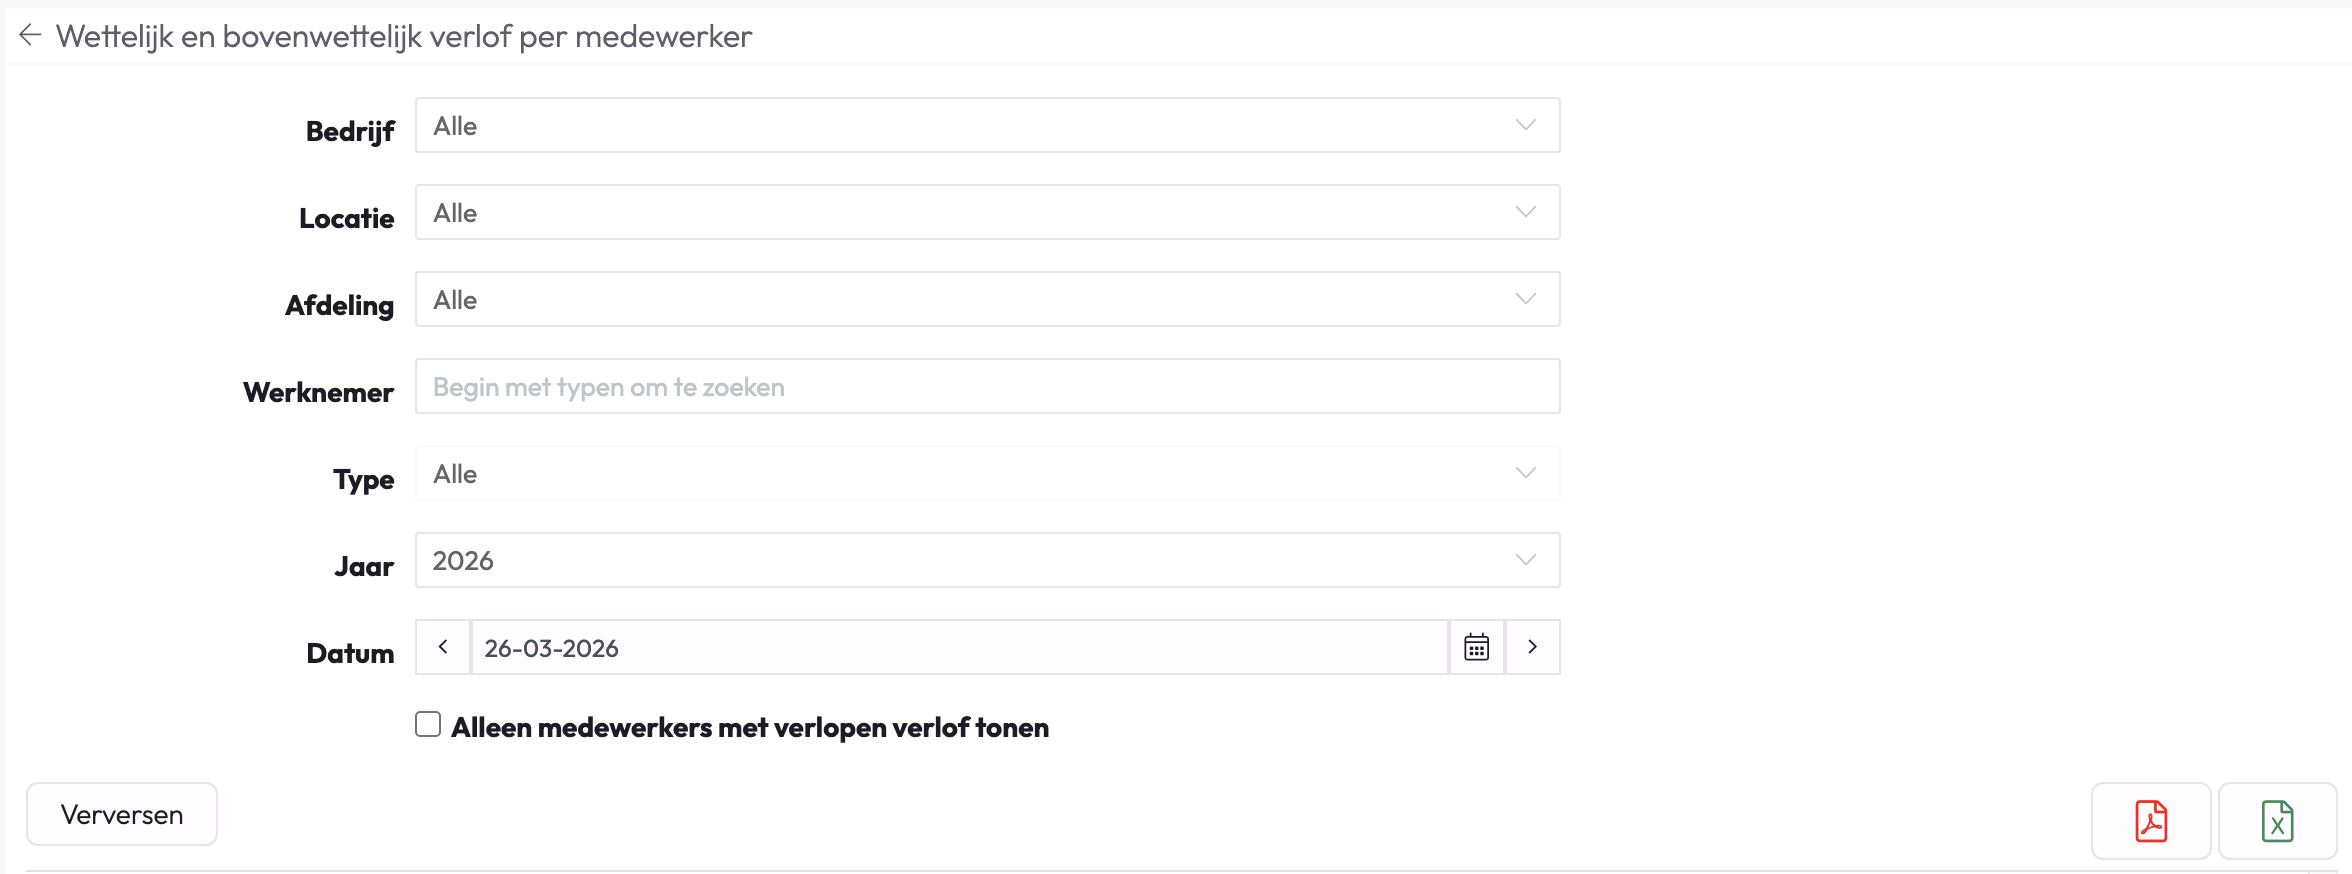This screenshot has width=2352, height=874.
Task: Go to next date
Action: (1532, 647)
